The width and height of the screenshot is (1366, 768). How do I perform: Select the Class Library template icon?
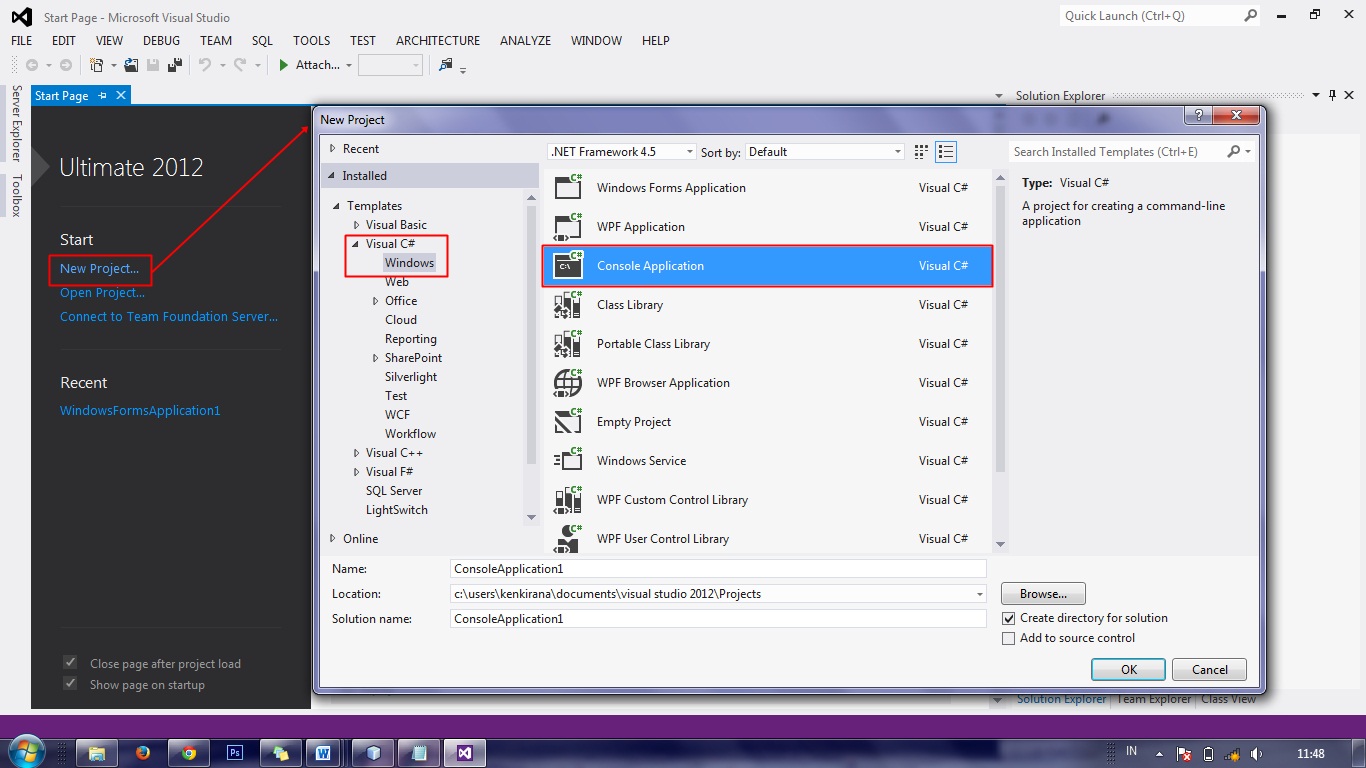coord(568,304)
